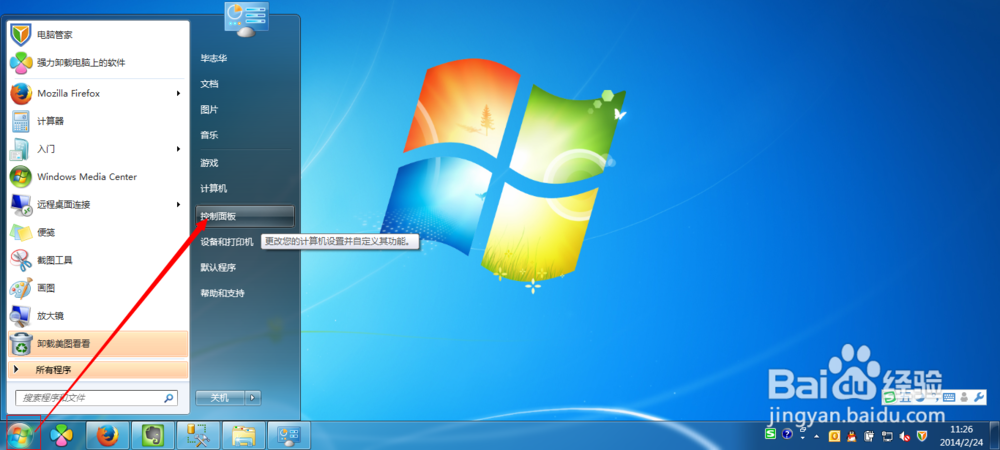Open 画图 Paint program

pyautogui.click(x=98, y=288)
